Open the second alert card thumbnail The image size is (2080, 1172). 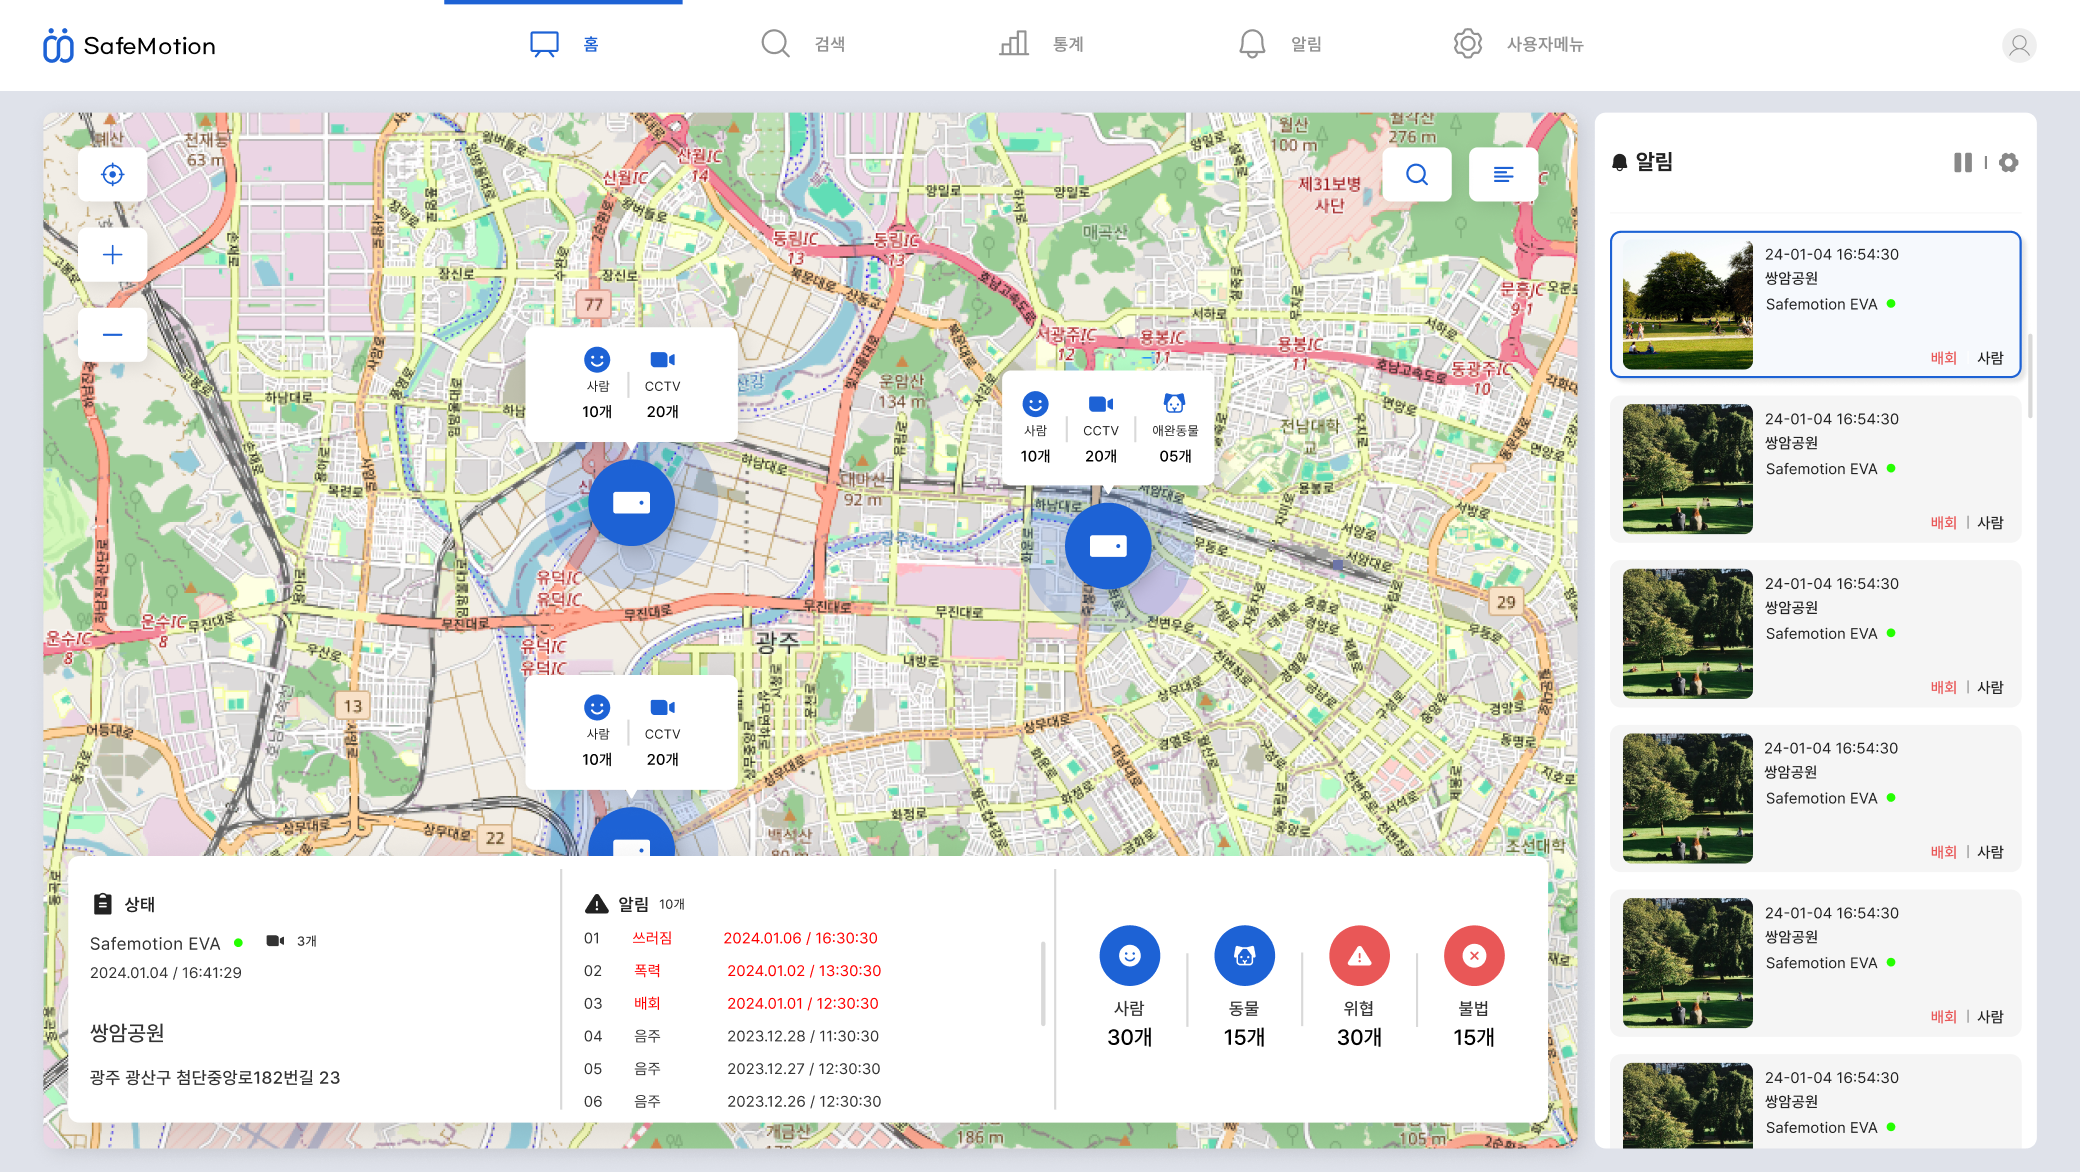tap(1688, 469)
